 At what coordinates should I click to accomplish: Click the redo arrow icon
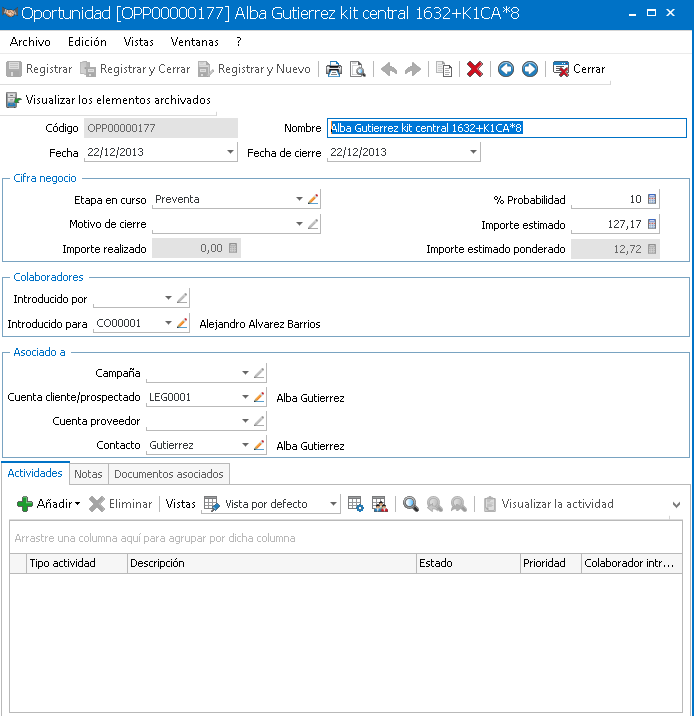click(413, 69)
